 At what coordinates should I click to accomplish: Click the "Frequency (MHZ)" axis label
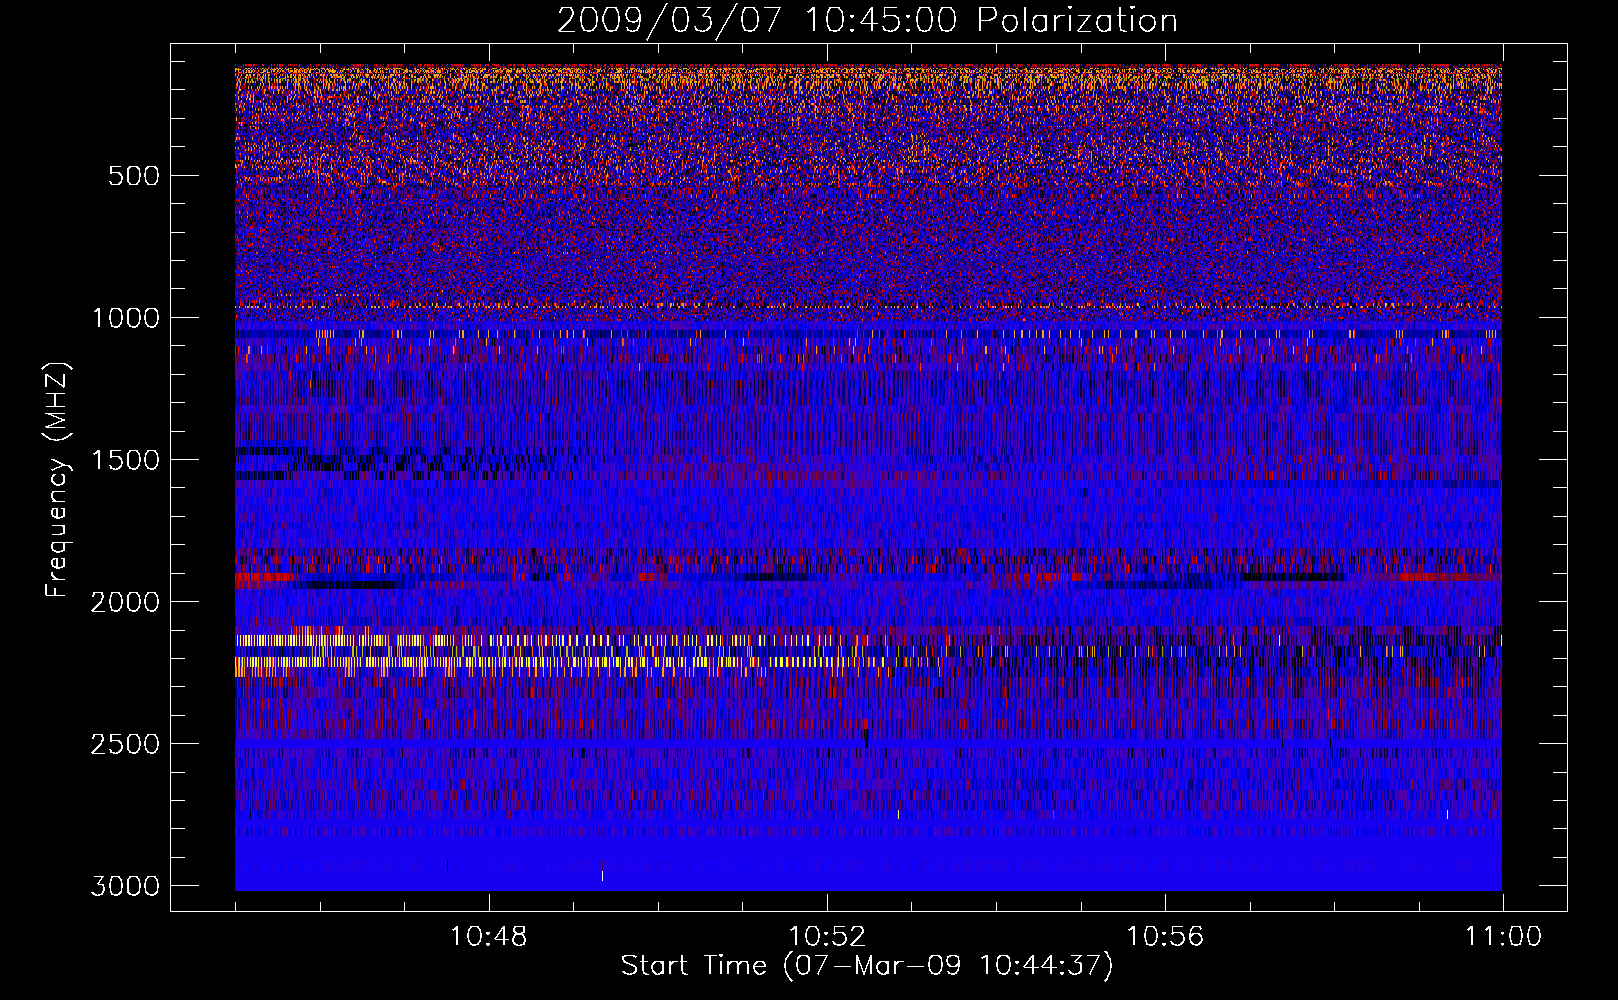[x=58, y=480]
